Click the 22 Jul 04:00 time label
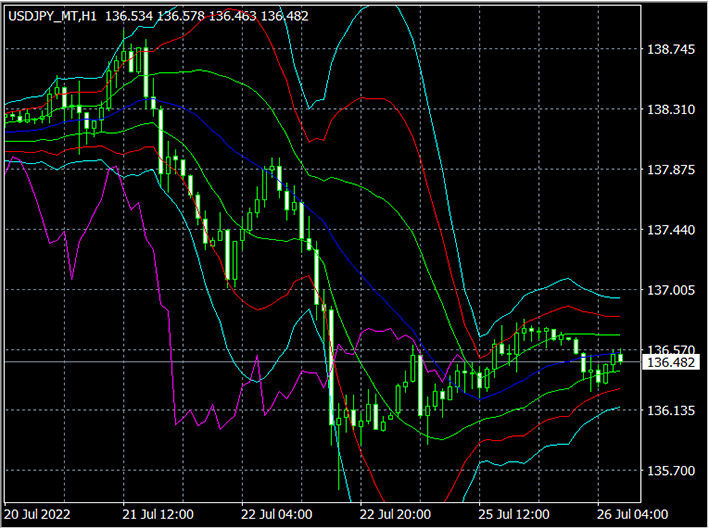 click(276, 514)
